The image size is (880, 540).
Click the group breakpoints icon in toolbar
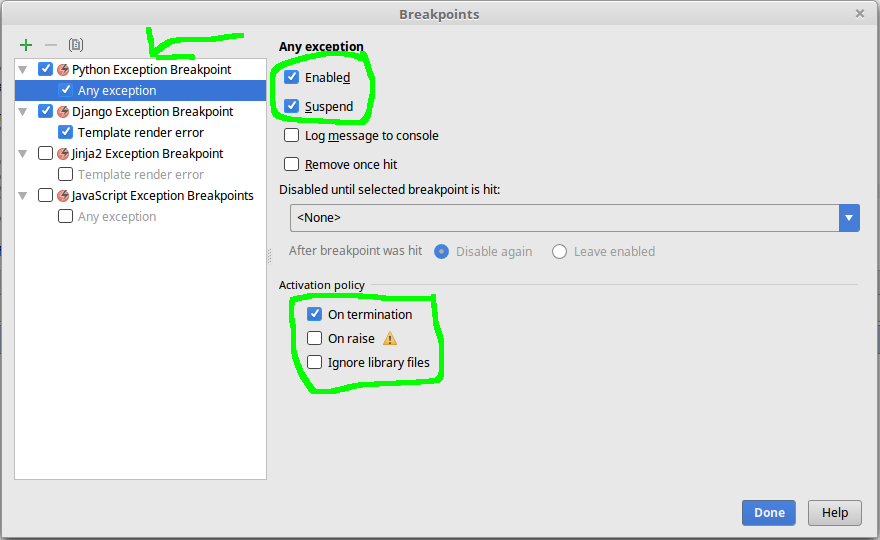coord(76,45)
